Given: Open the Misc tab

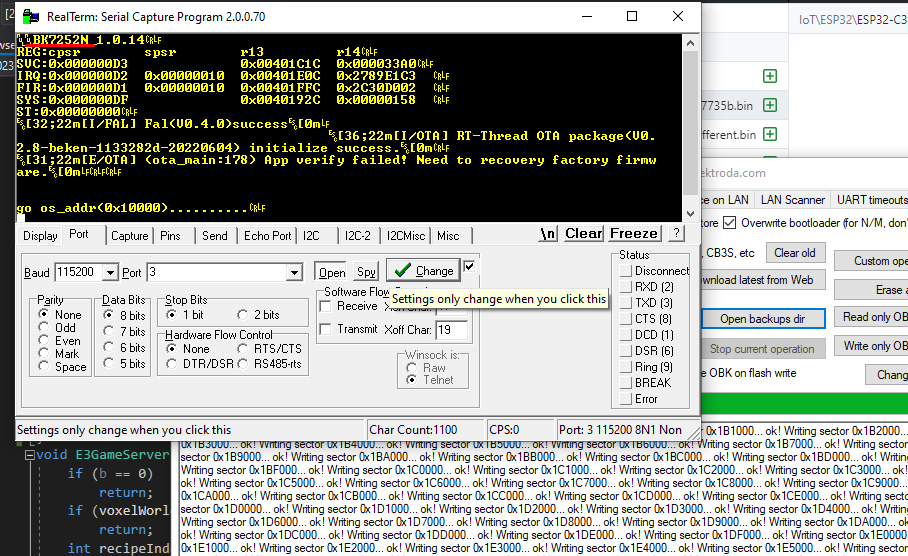Looking at the screenshot, I should [x=448, y=236].
